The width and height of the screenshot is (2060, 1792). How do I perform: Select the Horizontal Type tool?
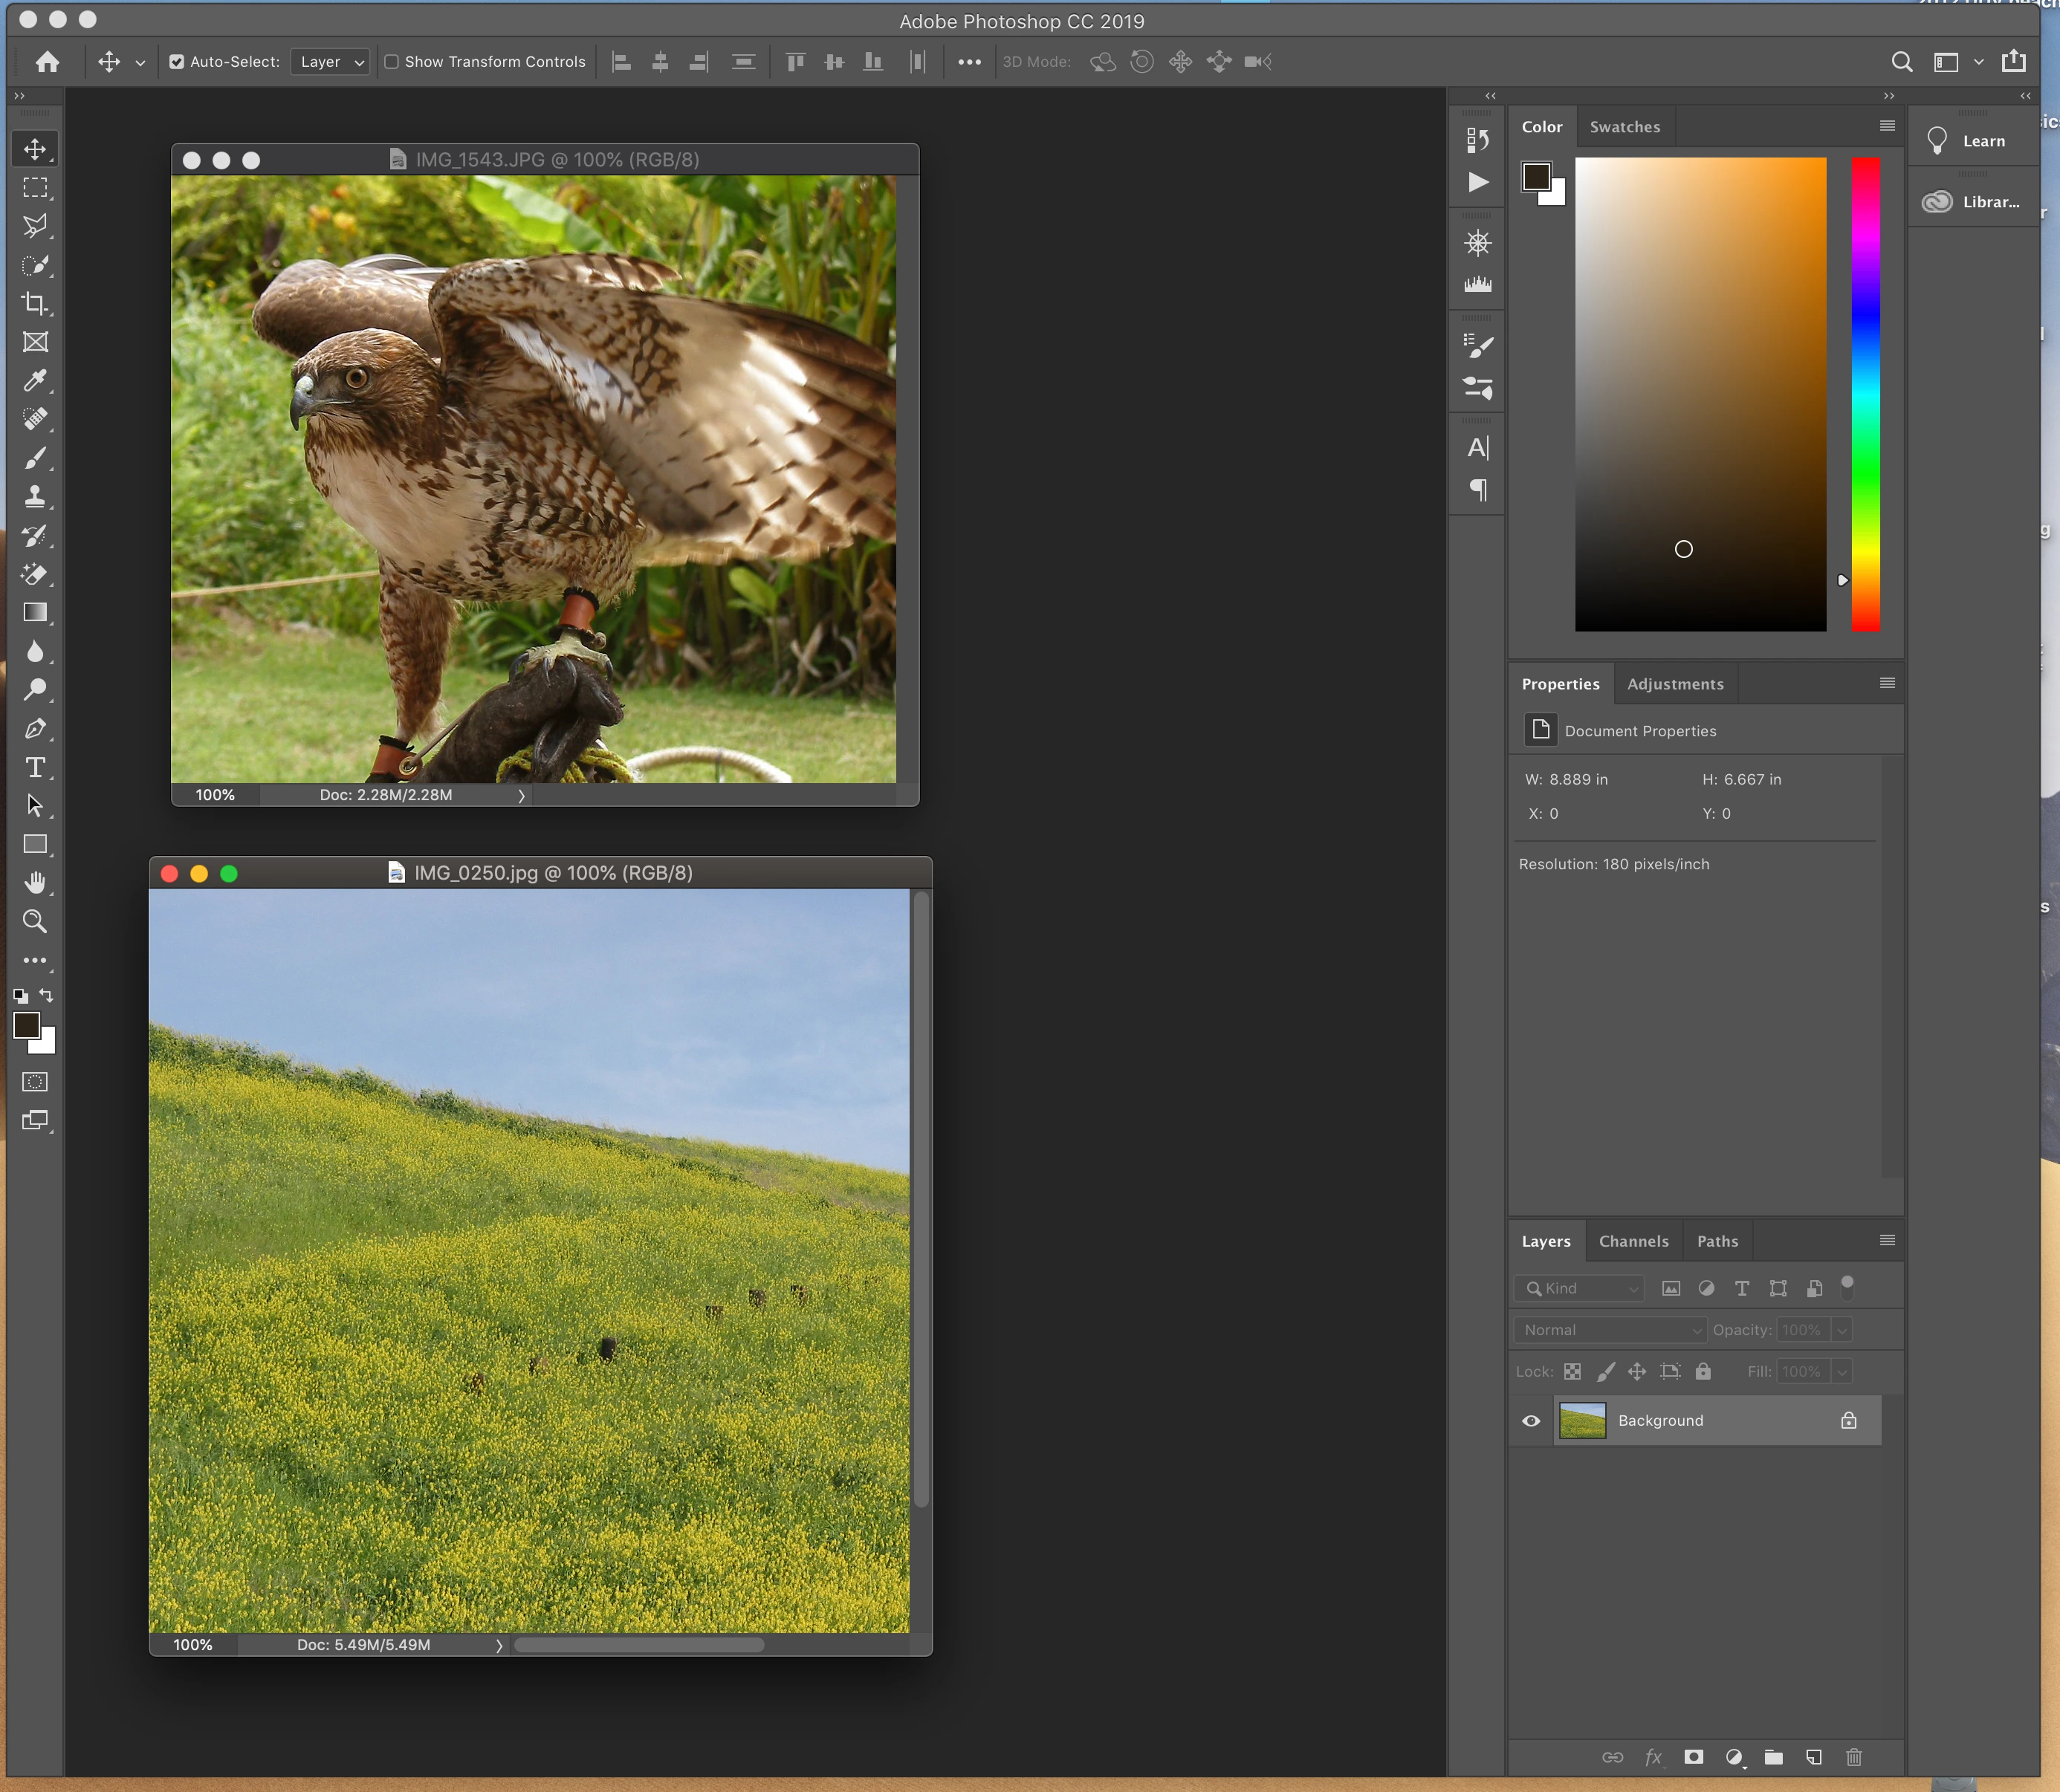[35, 767]
